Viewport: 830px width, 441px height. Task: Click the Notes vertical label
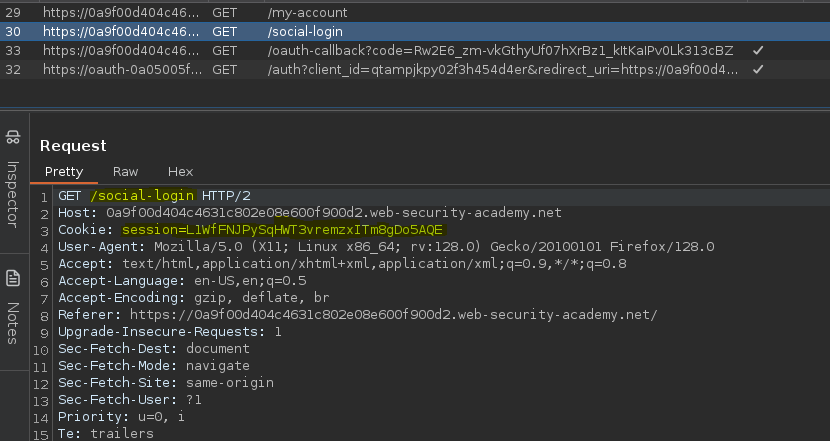tap(13, 323)
